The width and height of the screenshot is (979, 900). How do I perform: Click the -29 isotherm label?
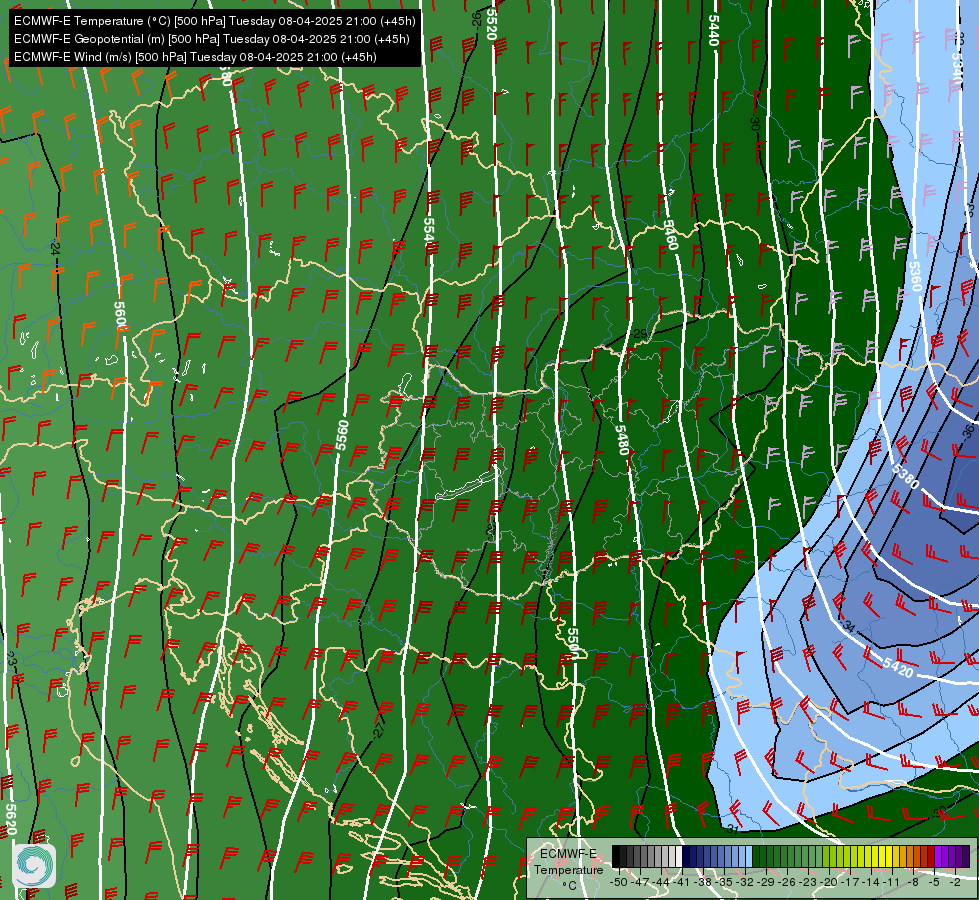tap(640, 334)
